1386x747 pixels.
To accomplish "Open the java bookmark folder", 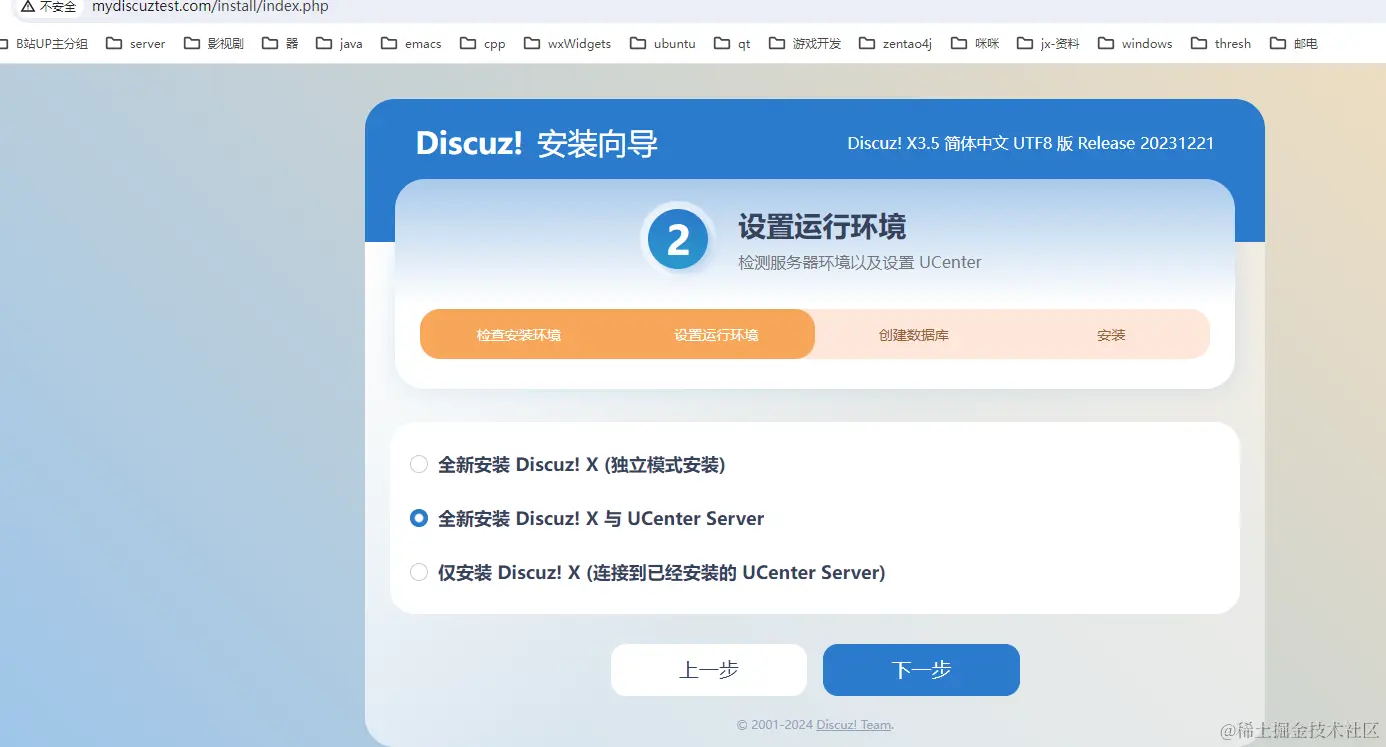I will (339, 43).
